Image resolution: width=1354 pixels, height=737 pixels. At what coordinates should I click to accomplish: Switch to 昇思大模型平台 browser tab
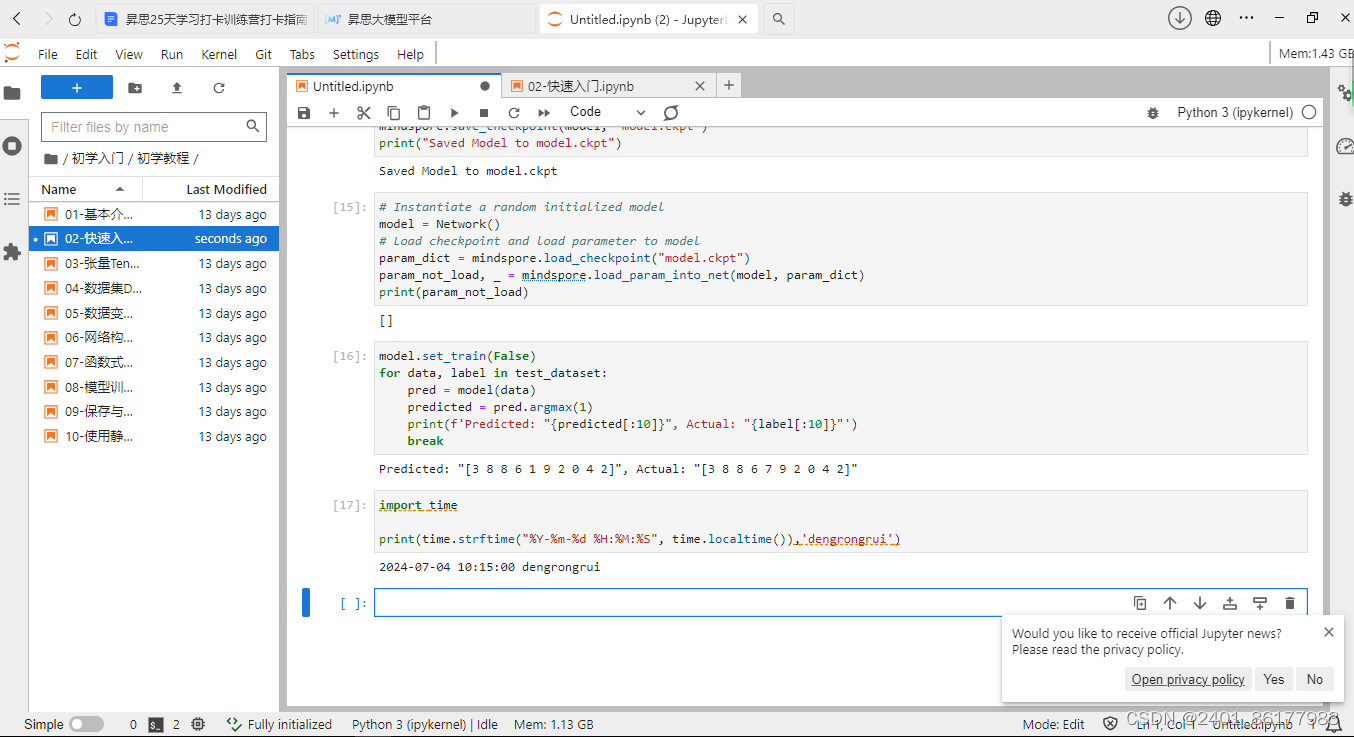[x=427, y=19]
